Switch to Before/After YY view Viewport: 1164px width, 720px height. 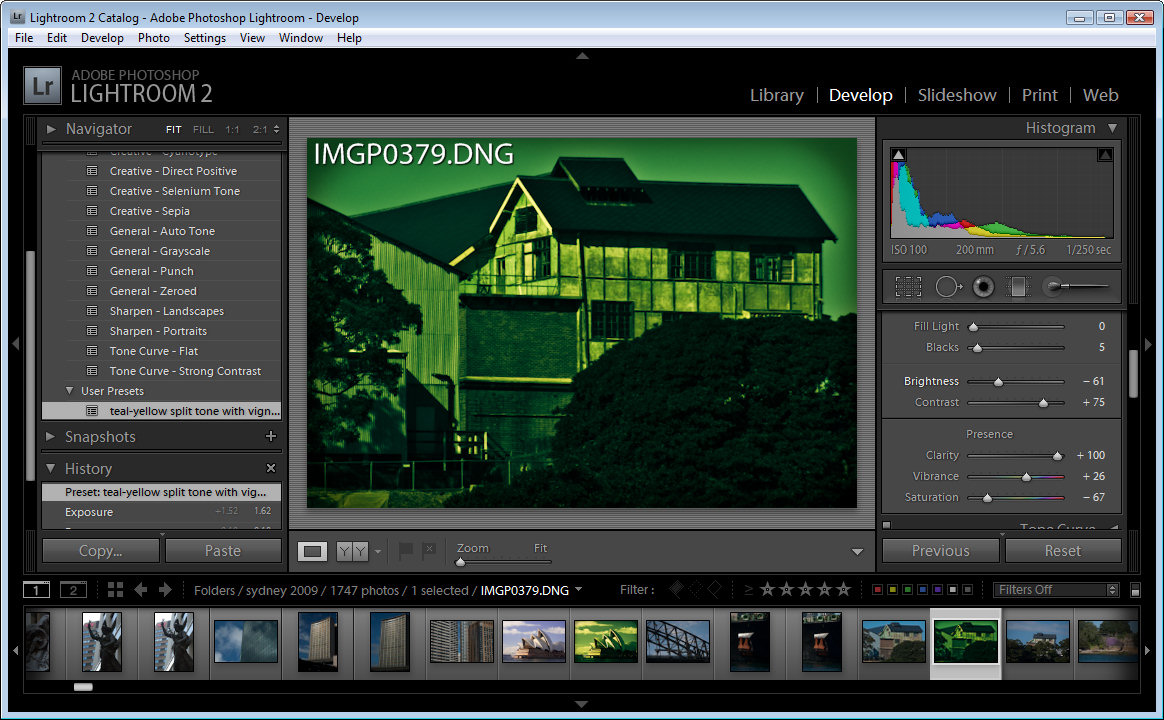[x=352, y=551]
